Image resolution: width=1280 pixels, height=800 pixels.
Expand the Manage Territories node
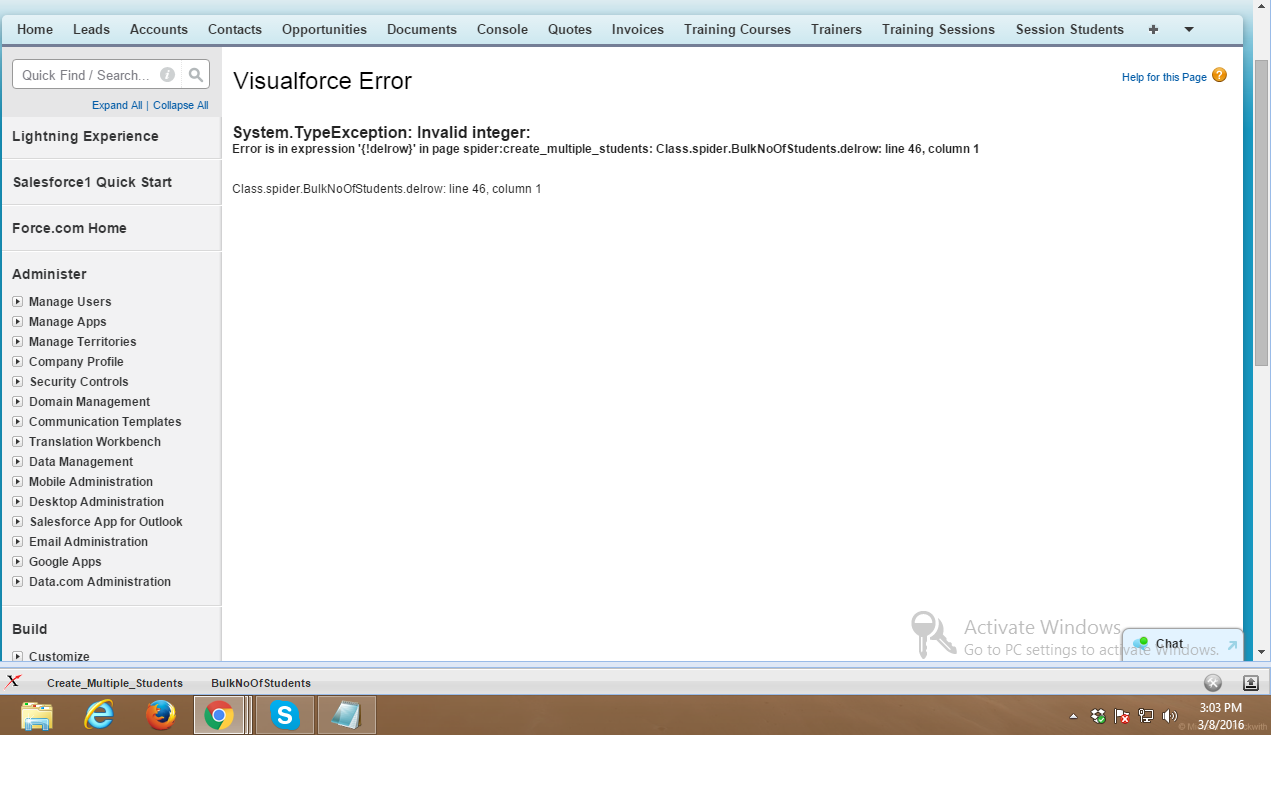[18, 341]
